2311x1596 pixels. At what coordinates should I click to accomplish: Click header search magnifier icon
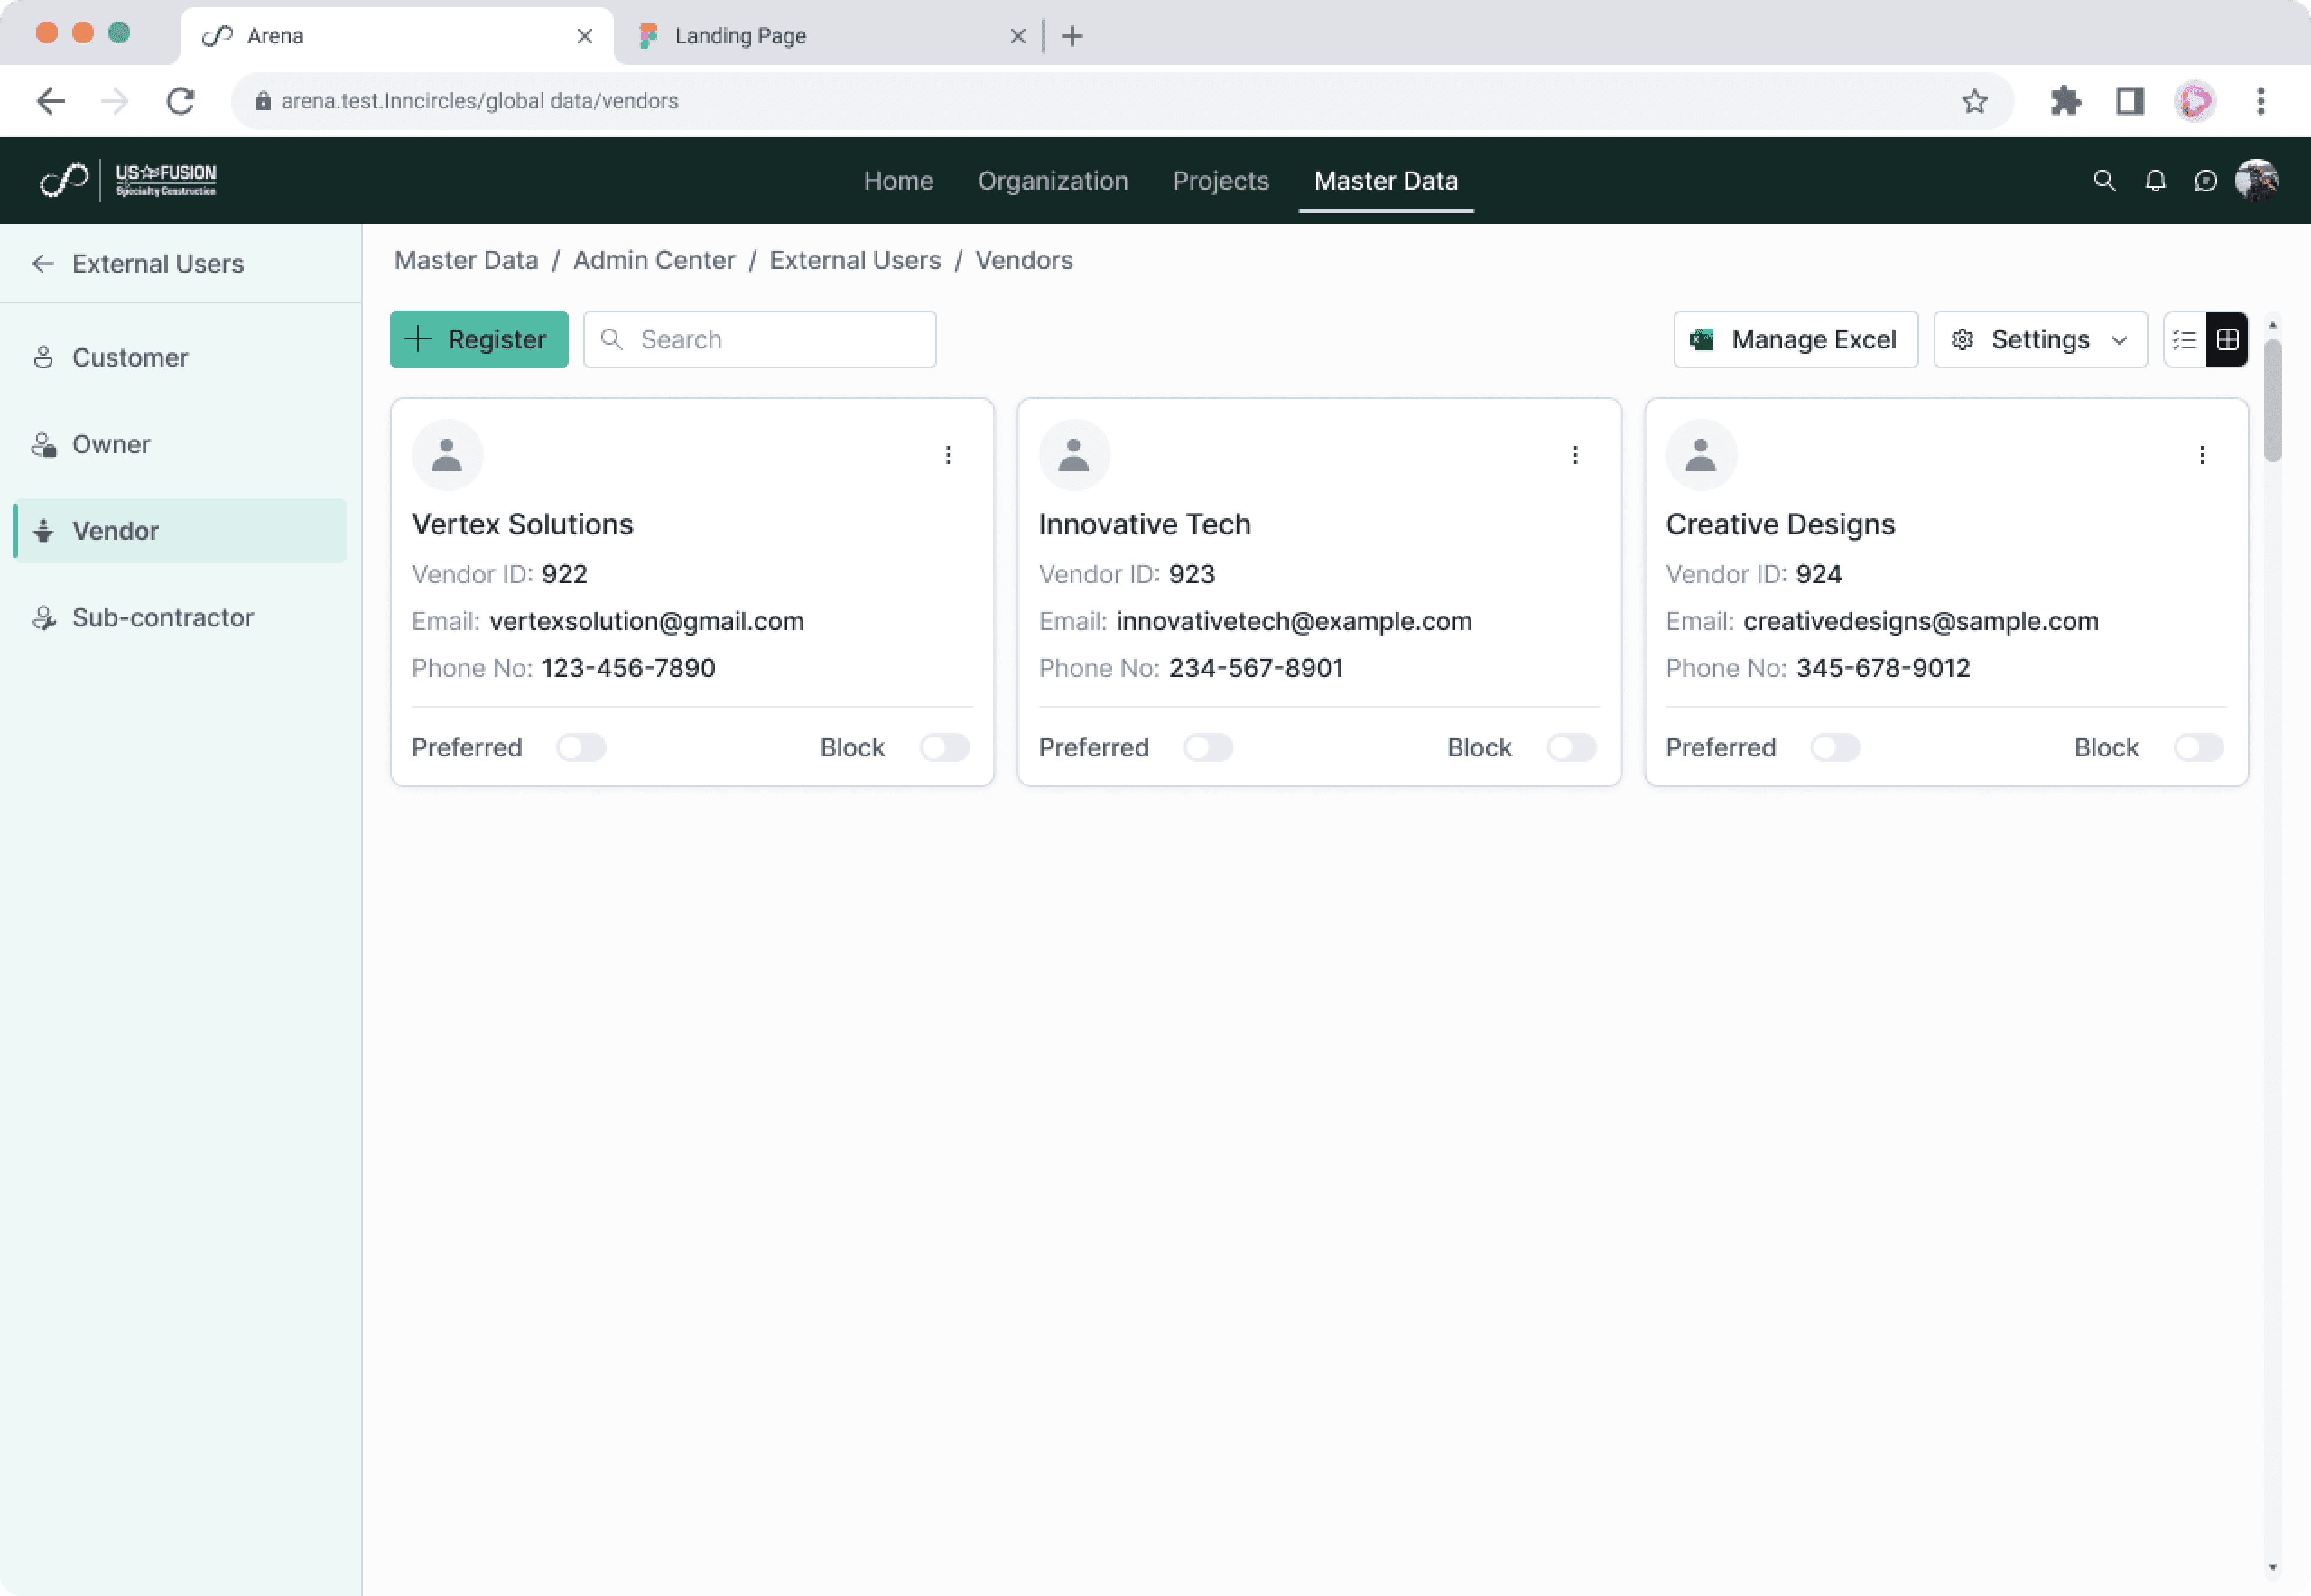(2104, 181)
